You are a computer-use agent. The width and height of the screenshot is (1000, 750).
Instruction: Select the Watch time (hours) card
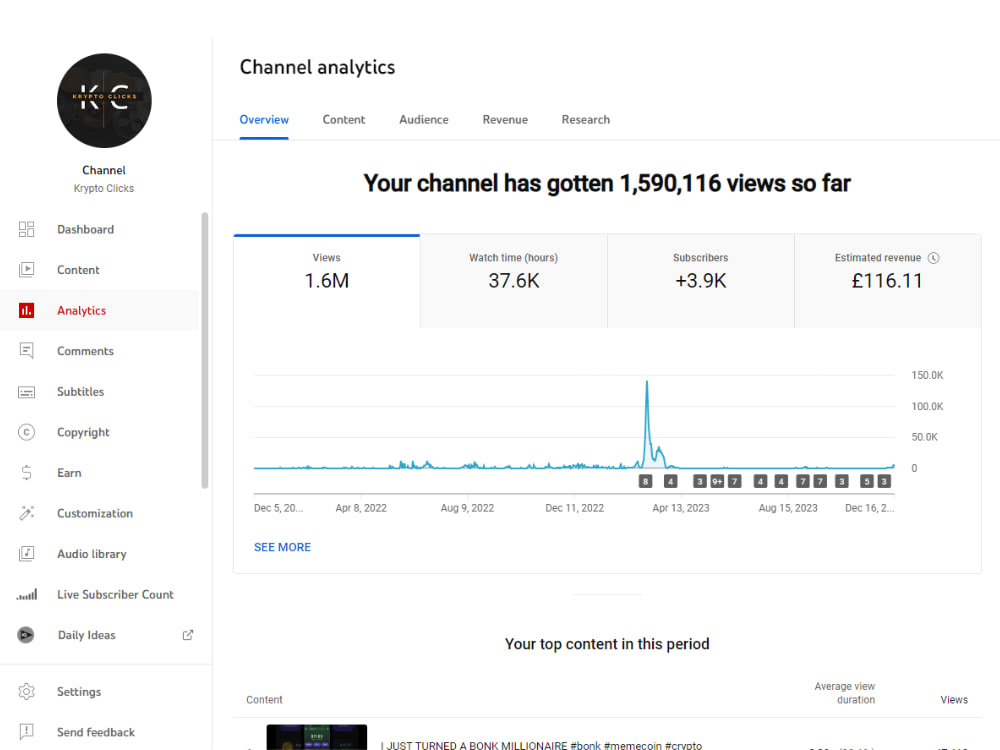coord(513,281)
